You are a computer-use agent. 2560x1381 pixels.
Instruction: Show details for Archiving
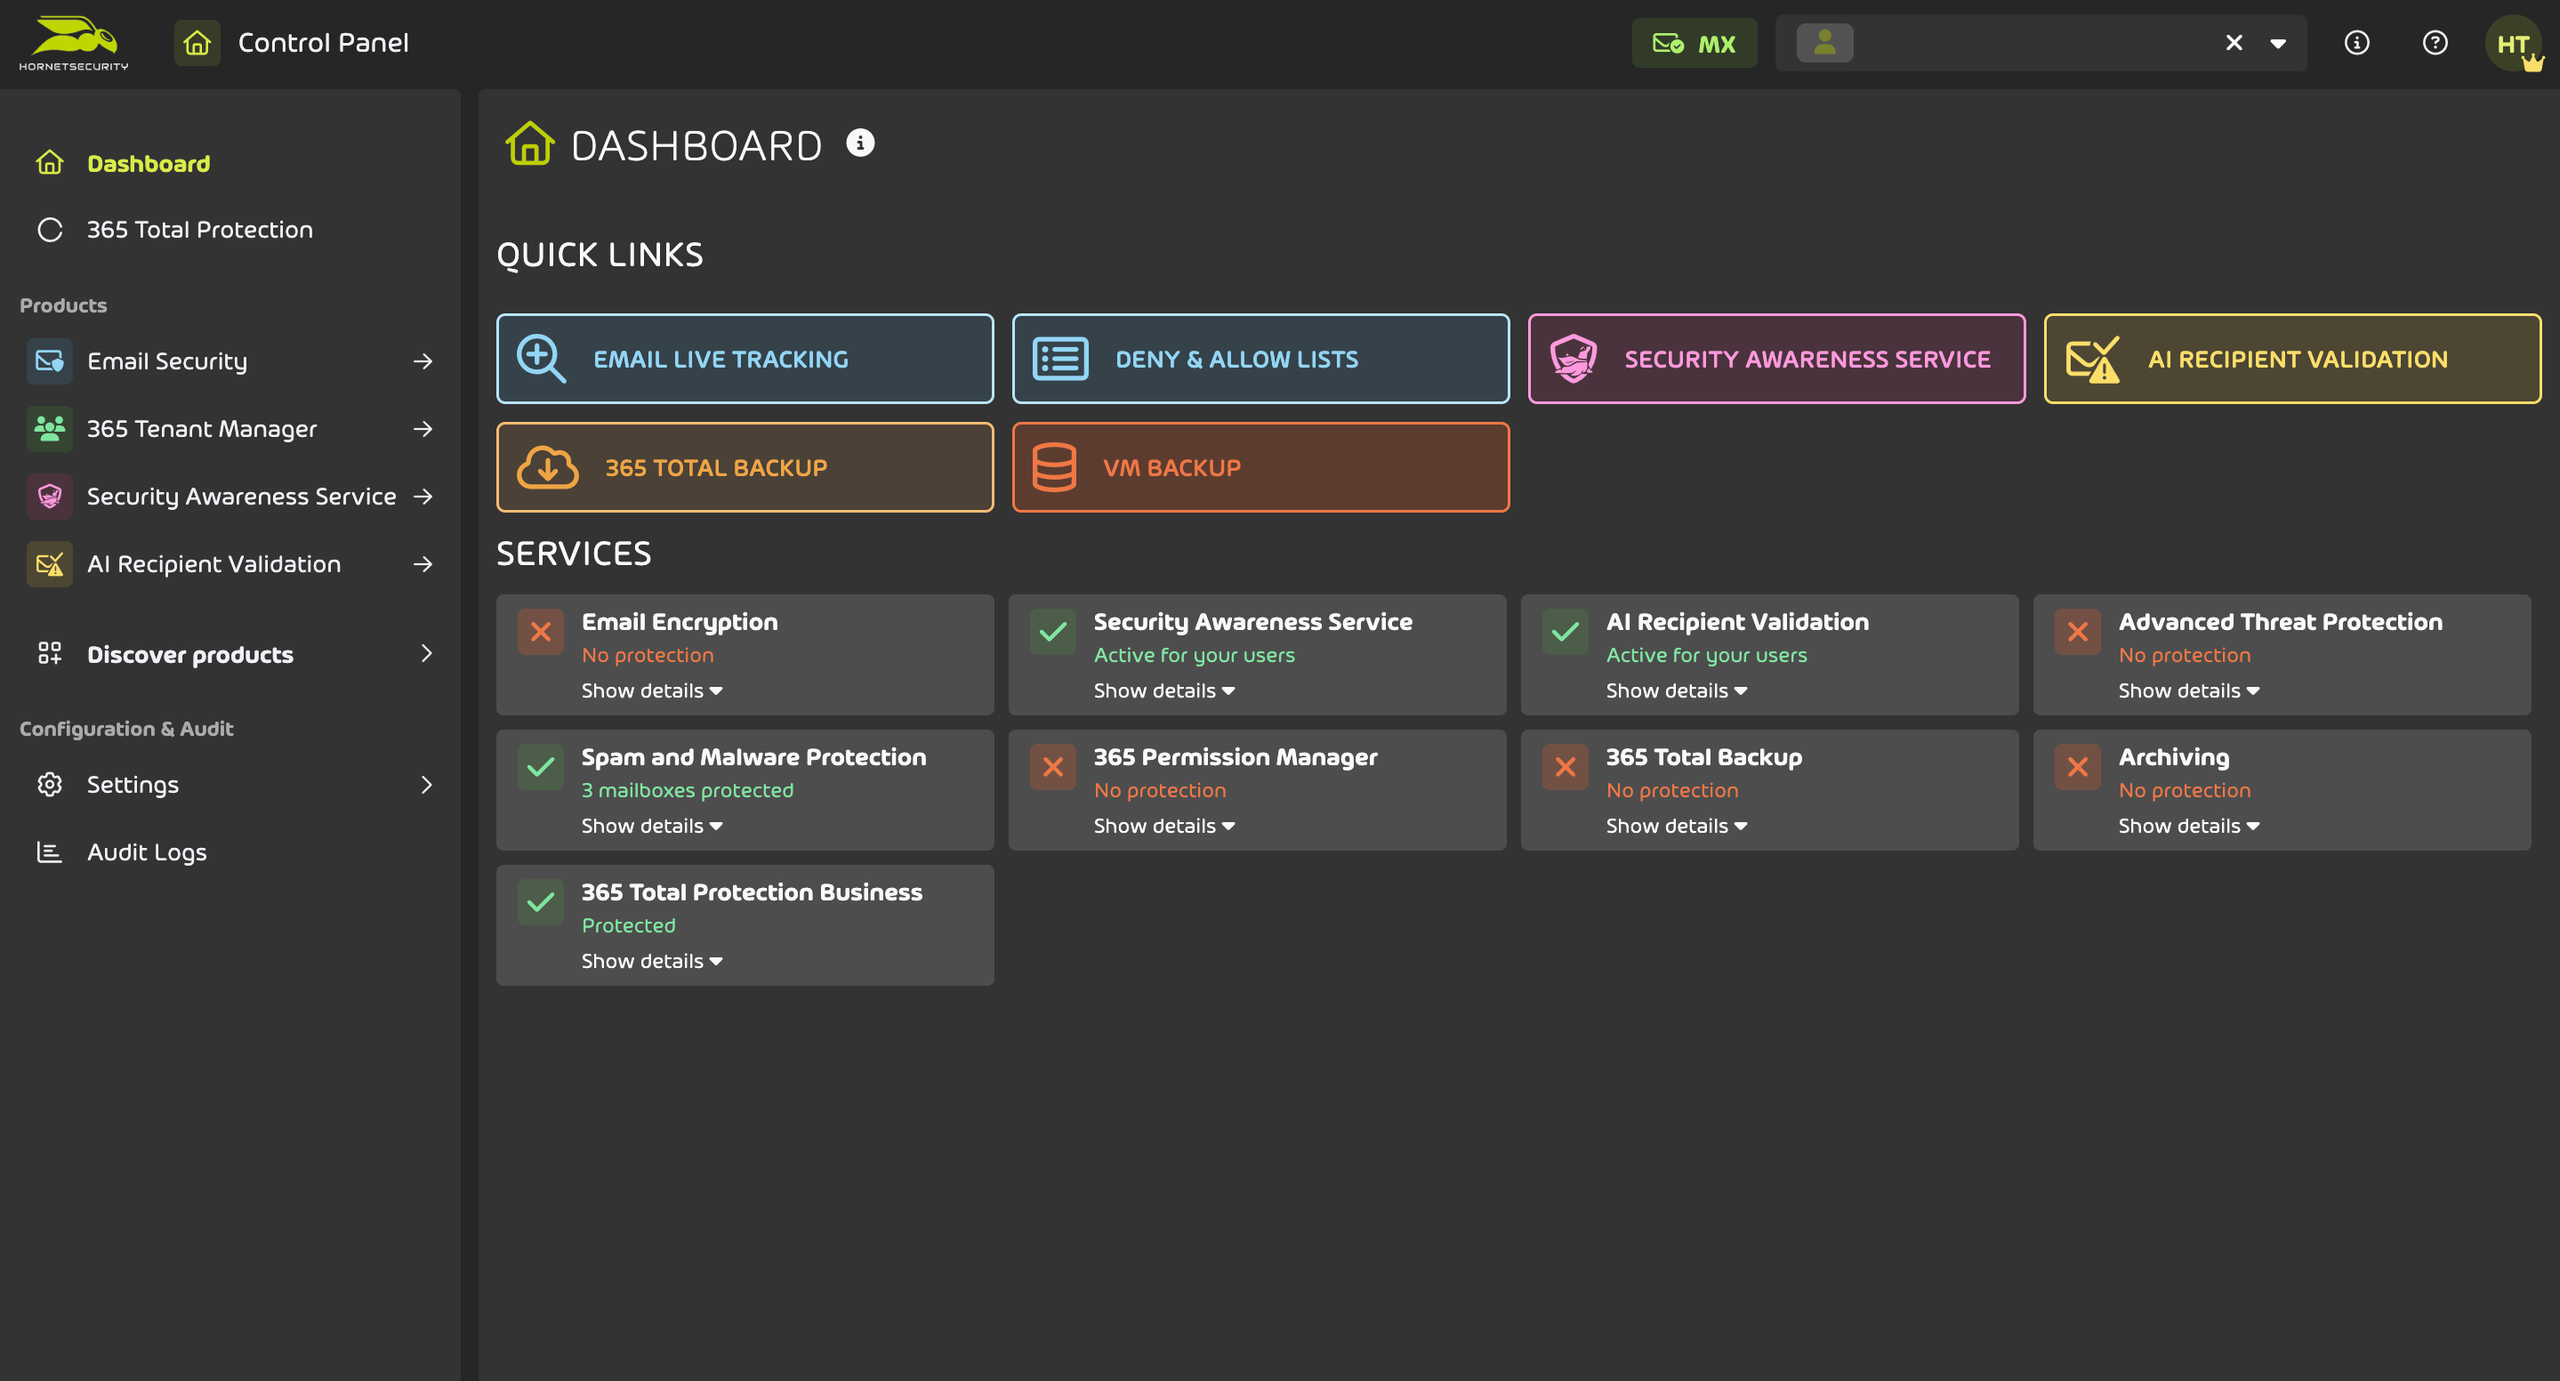pyautogui.click(x=2189, y=826)
